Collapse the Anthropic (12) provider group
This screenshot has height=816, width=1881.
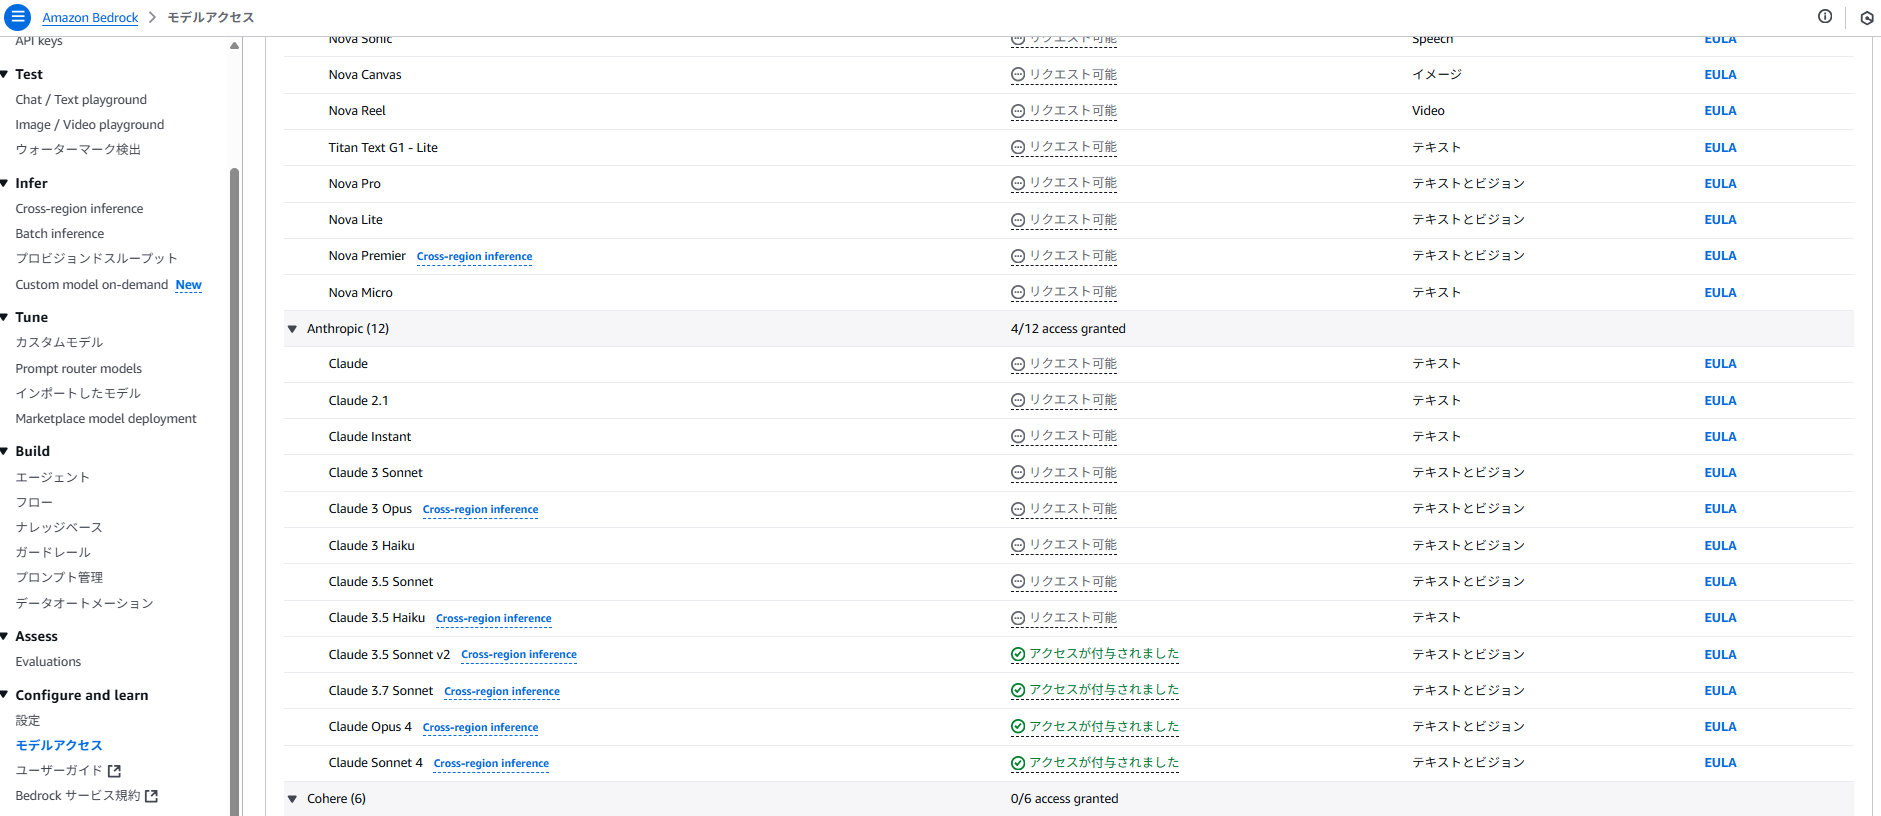pyautogui.click(x=292, y=329)
